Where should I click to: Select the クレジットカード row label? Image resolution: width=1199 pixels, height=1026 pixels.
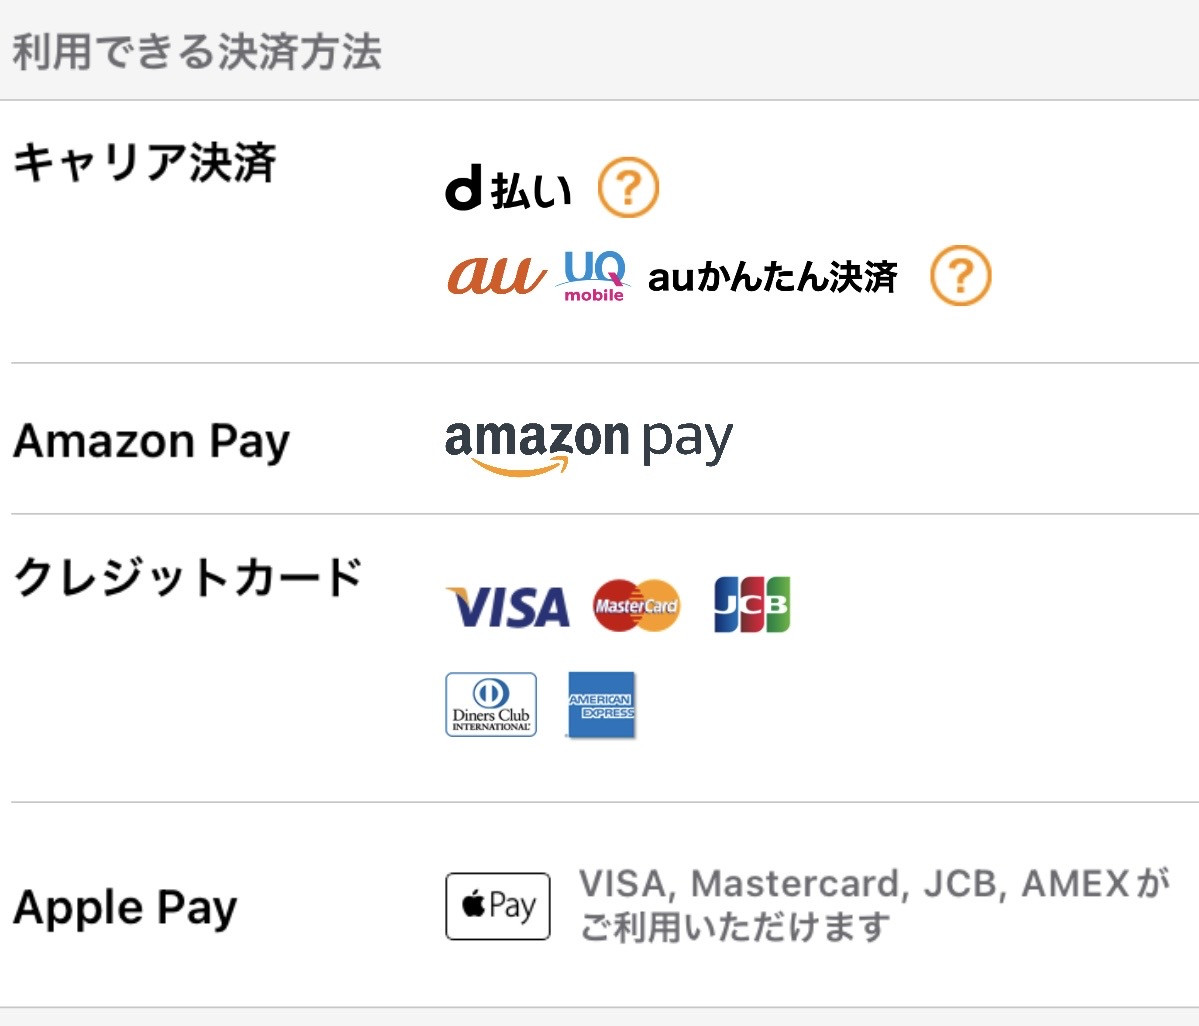tap(187, 578)
